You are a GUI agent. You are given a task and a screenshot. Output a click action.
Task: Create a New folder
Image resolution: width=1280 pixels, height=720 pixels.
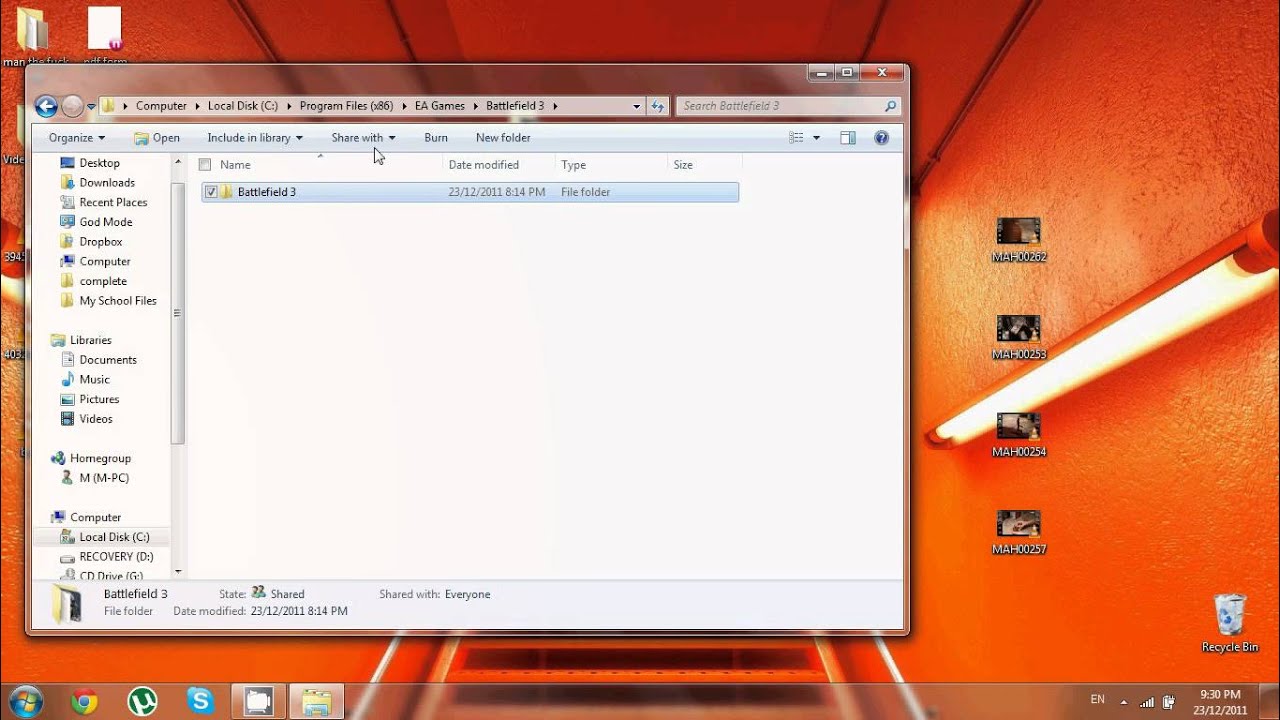pos(503,138)
